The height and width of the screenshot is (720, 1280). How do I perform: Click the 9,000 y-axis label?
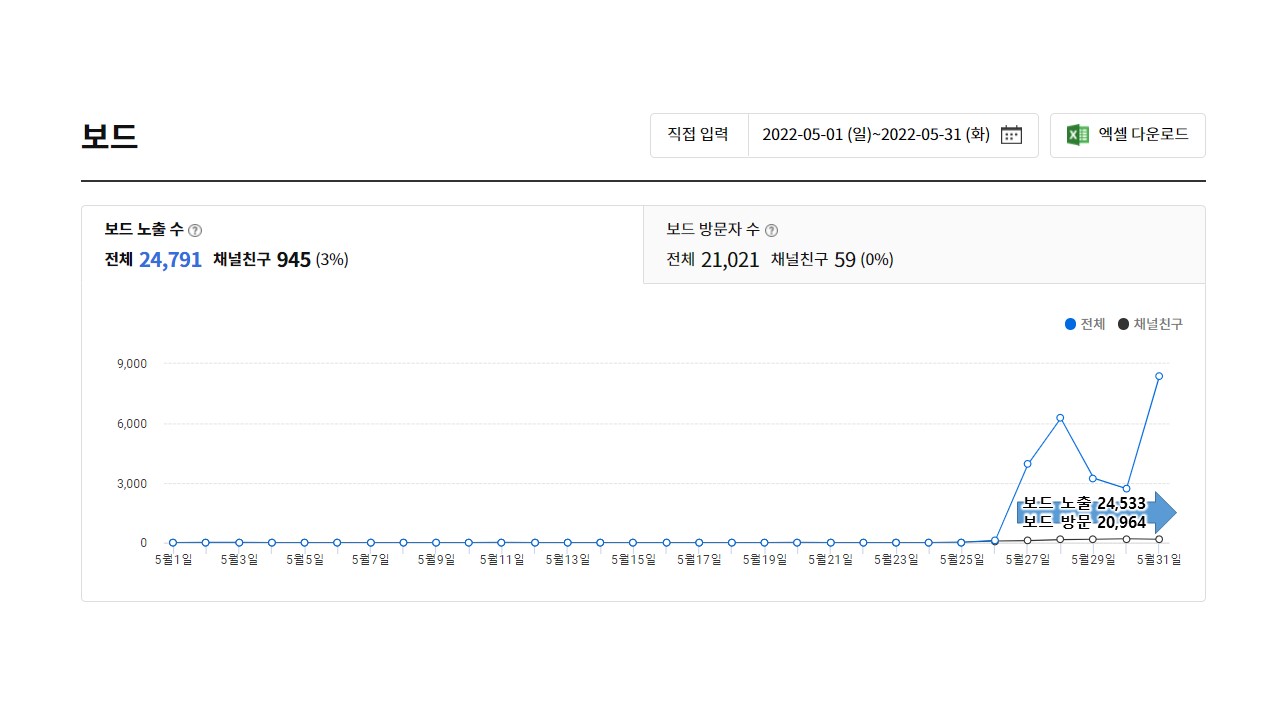point(131,364)
